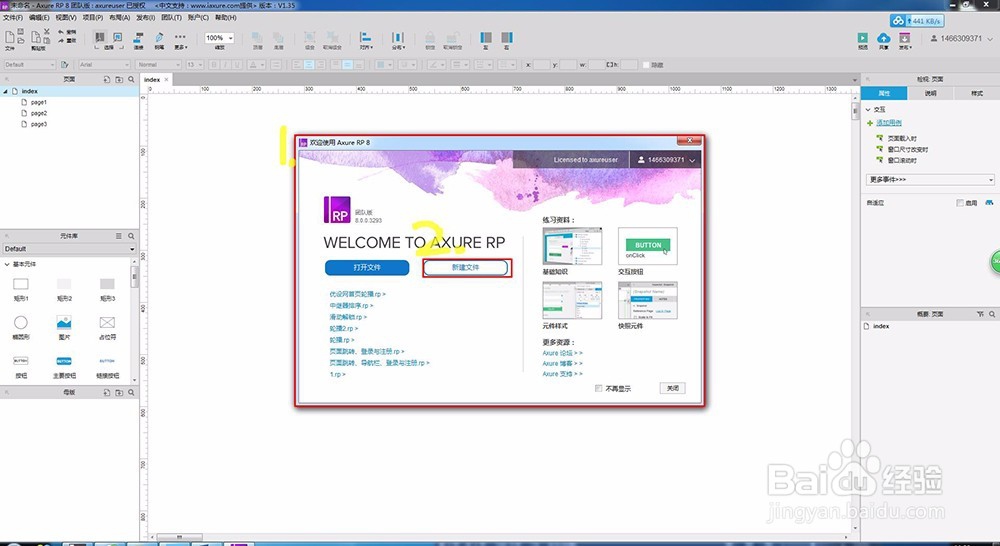Open the line color picker

pyautogui.click(x=437, y=65)
